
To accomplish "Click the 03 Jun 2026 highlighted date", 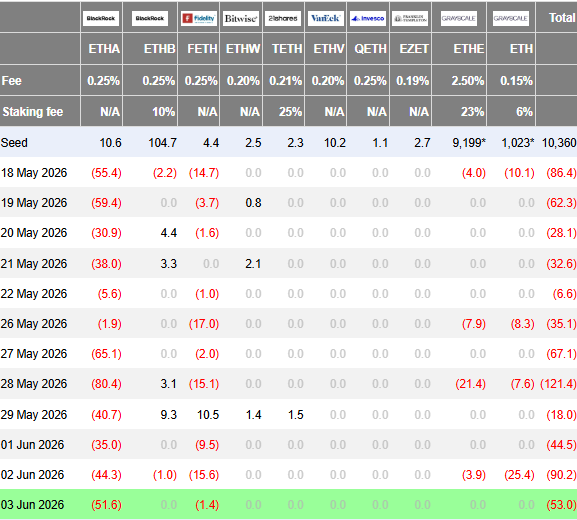I will pyautogui.click(x=32, y=505).
